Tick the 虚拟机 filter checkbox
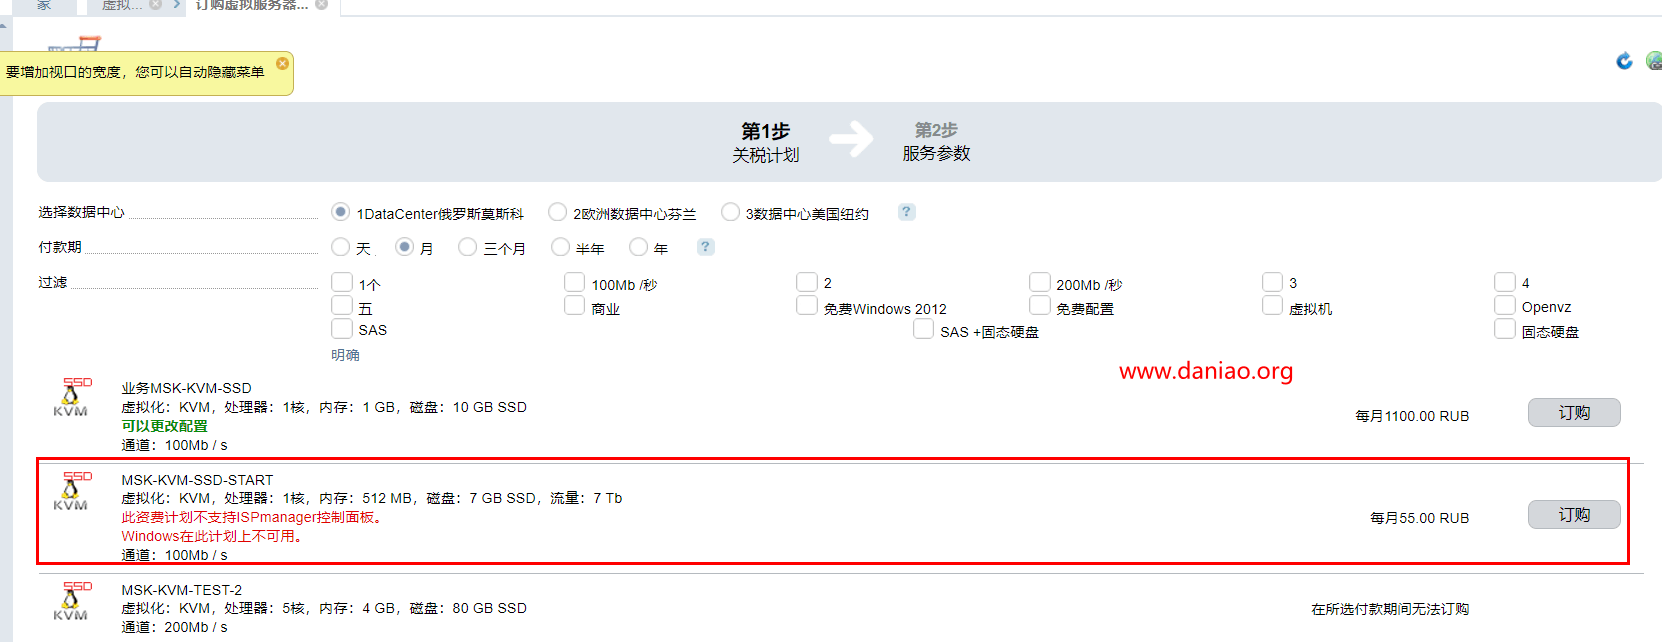 click(x=1272, y=305)
